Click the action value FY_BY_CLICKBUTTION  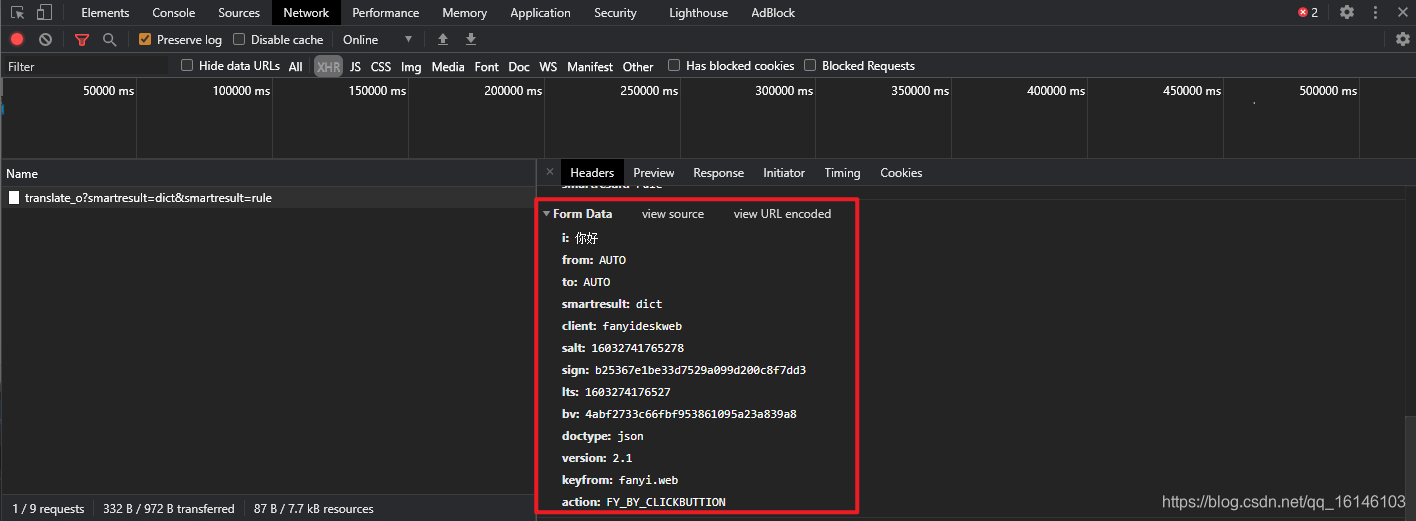click(x=666, y=502)
